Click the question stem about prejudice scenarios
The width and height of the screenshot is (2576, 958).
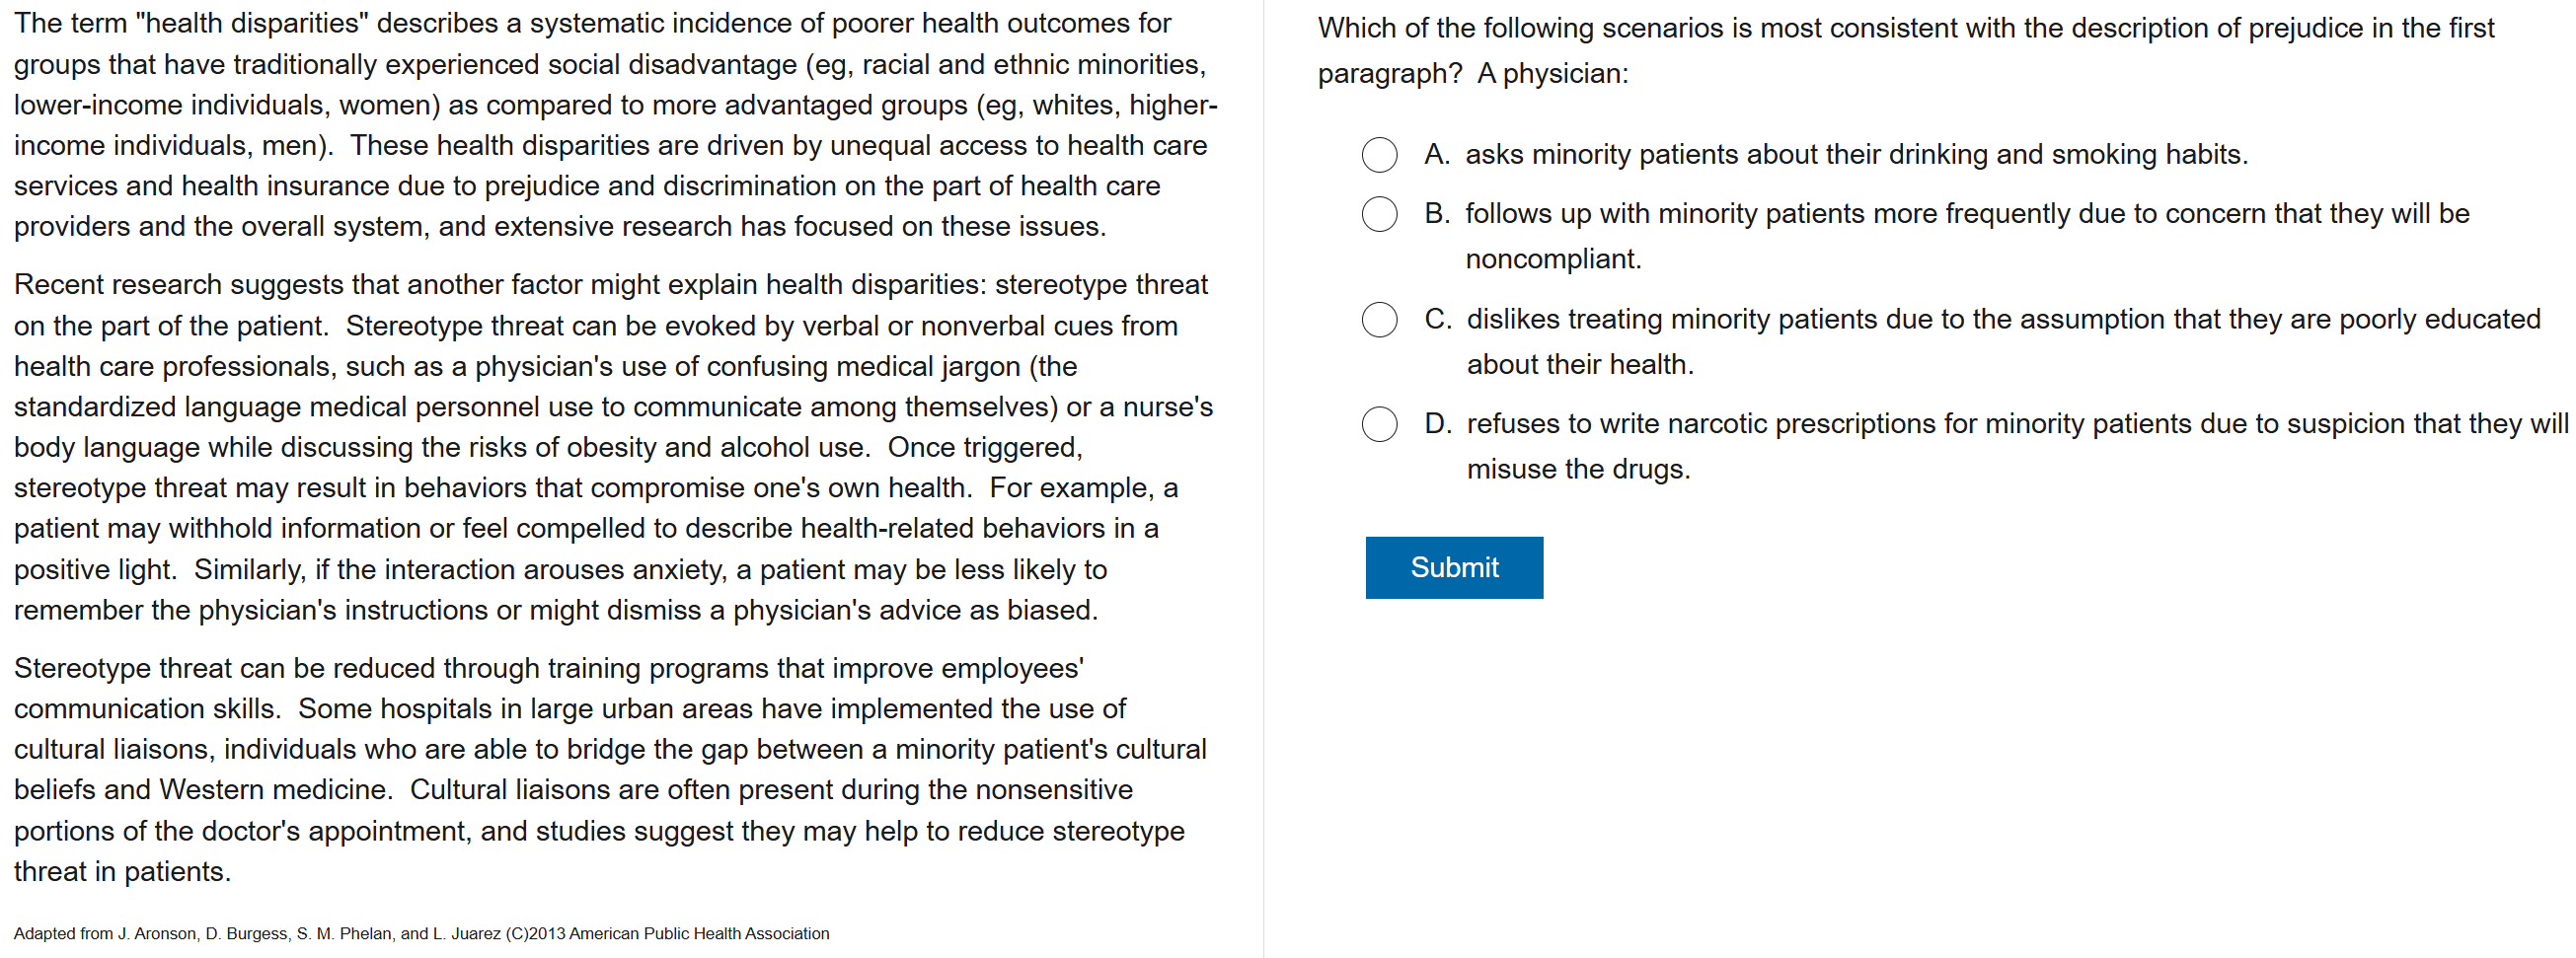point(1905,28)
